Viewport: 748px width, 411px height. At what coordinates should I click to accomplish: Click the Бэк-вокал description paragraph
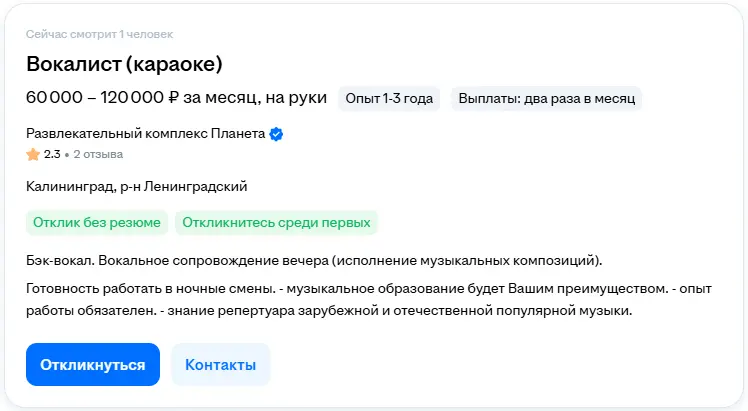(x=314, y=261)
